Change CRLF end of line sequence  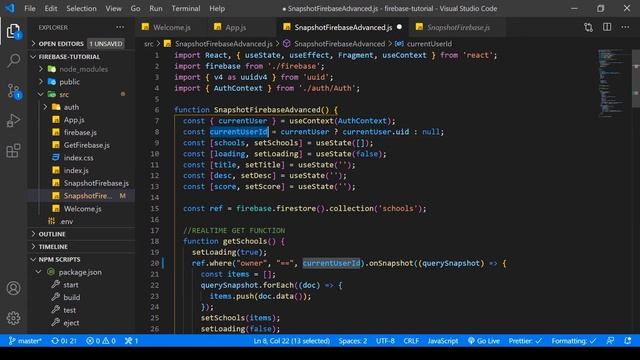click(411, 341)
